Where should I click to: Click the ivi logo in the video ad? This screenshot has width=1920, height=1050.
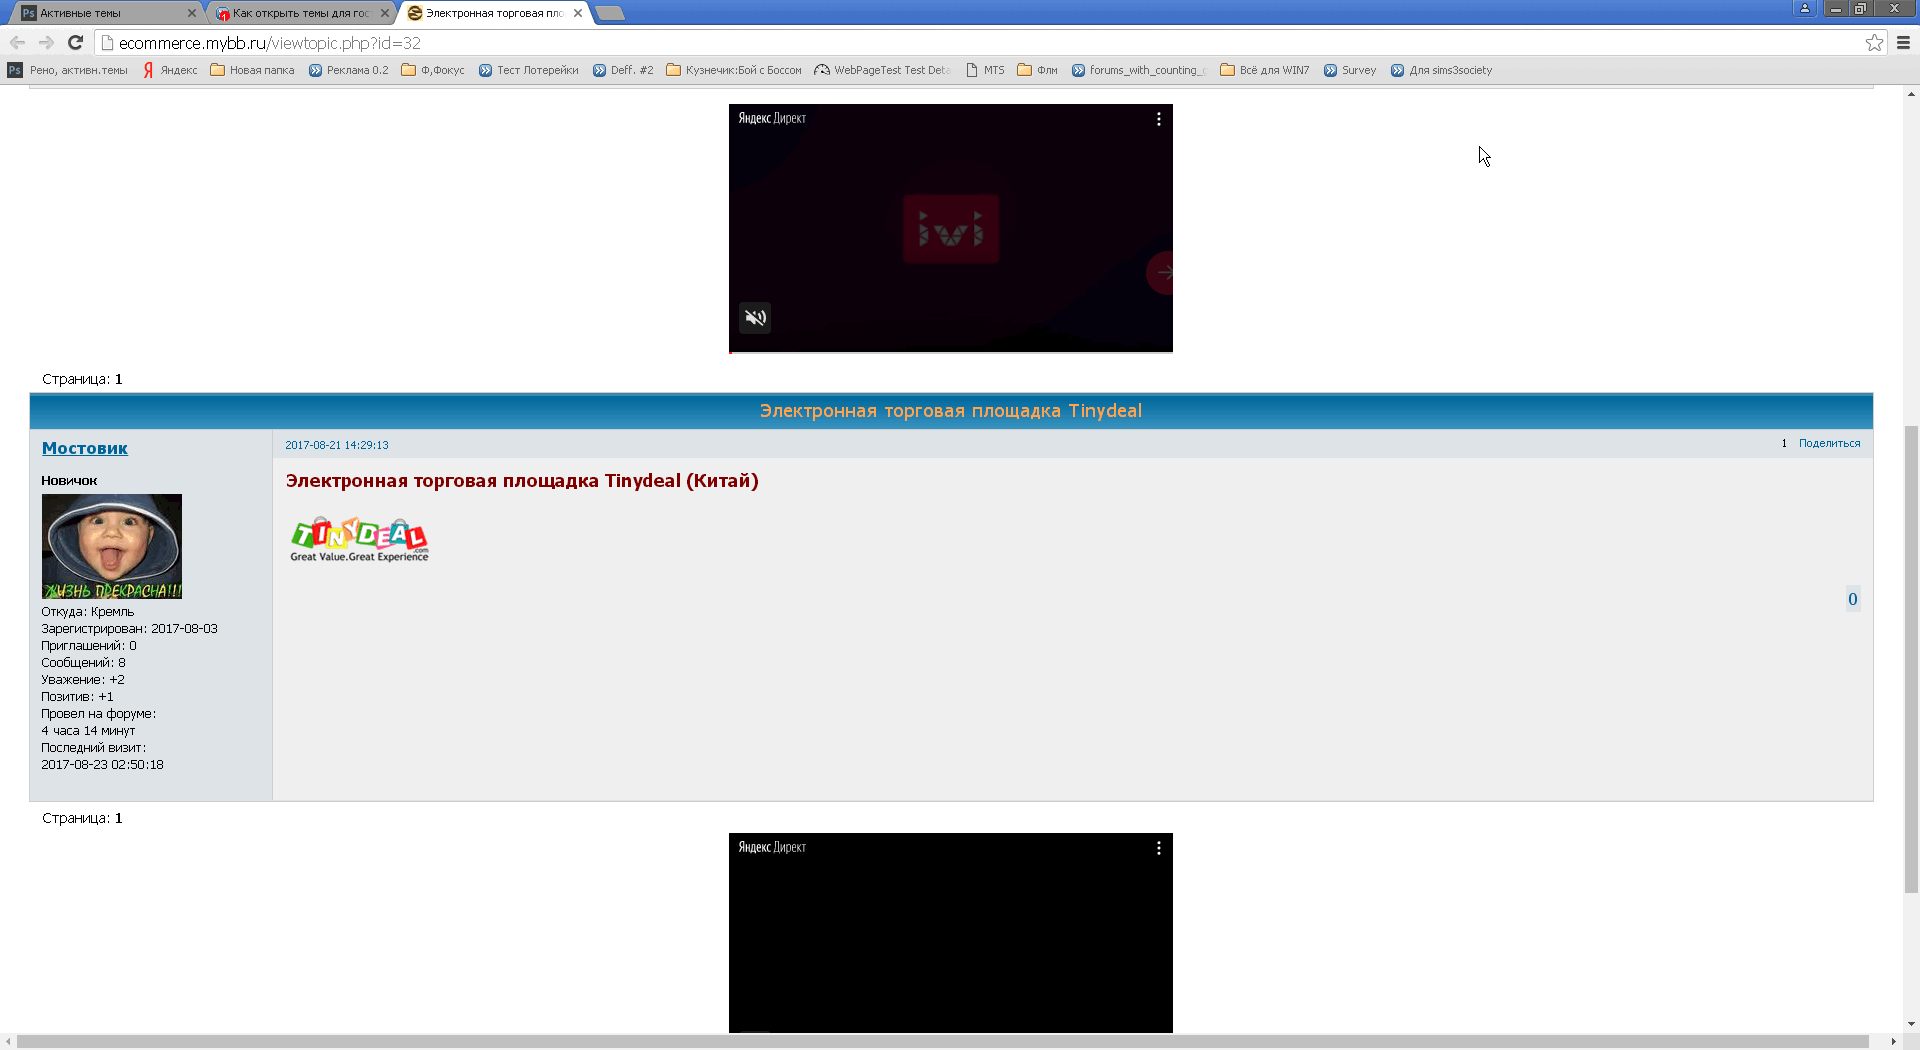tap(950, 229)
